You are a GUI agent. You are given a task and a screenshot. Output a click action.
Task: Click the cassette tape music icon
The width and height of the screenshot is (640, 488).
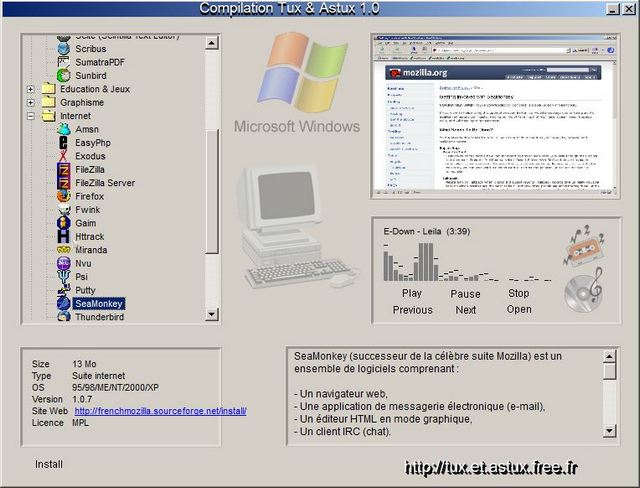(x=584, y=246)
